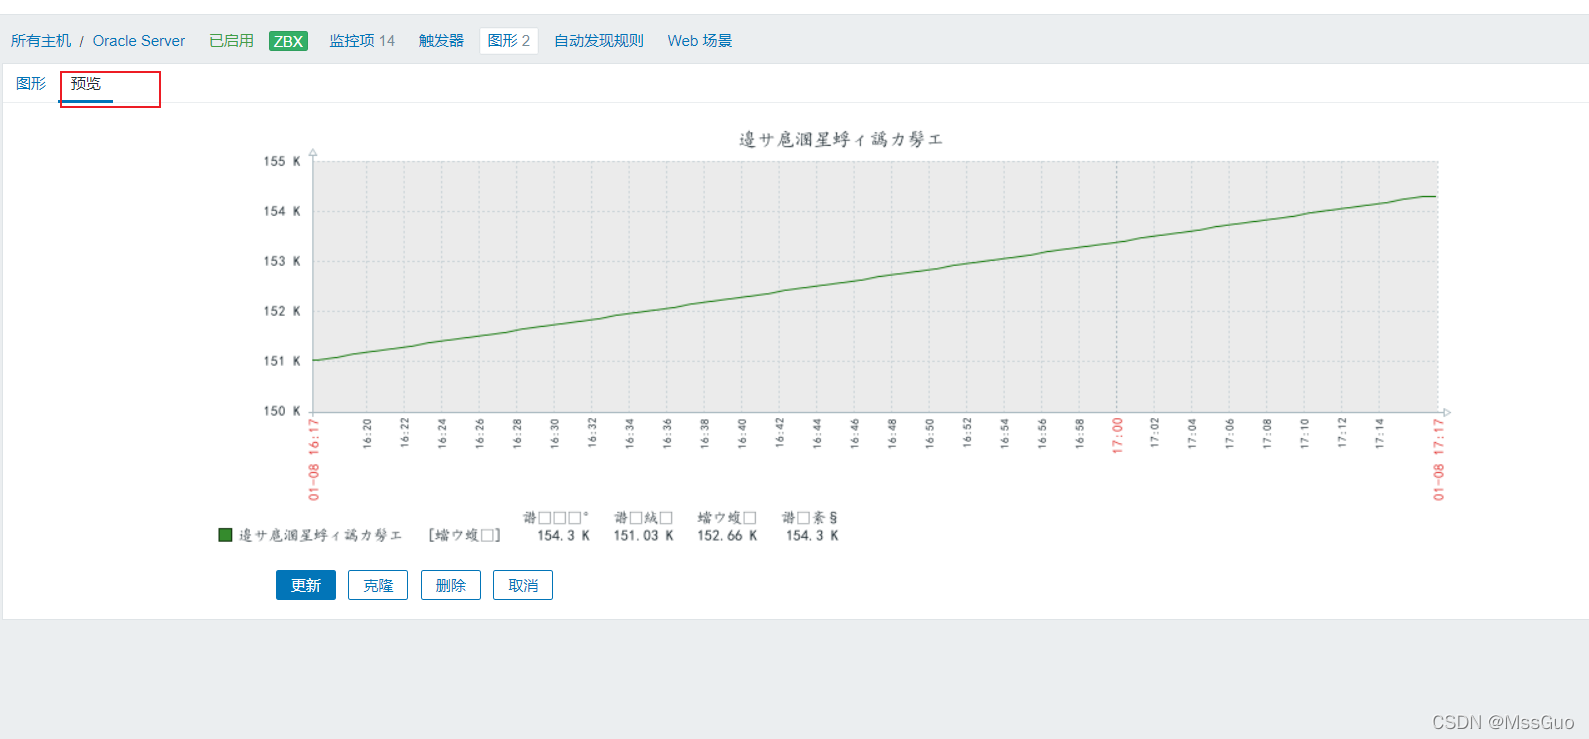Click the graph title above the chart
This screenshot has width=1589, height=739.
point(841,140)
